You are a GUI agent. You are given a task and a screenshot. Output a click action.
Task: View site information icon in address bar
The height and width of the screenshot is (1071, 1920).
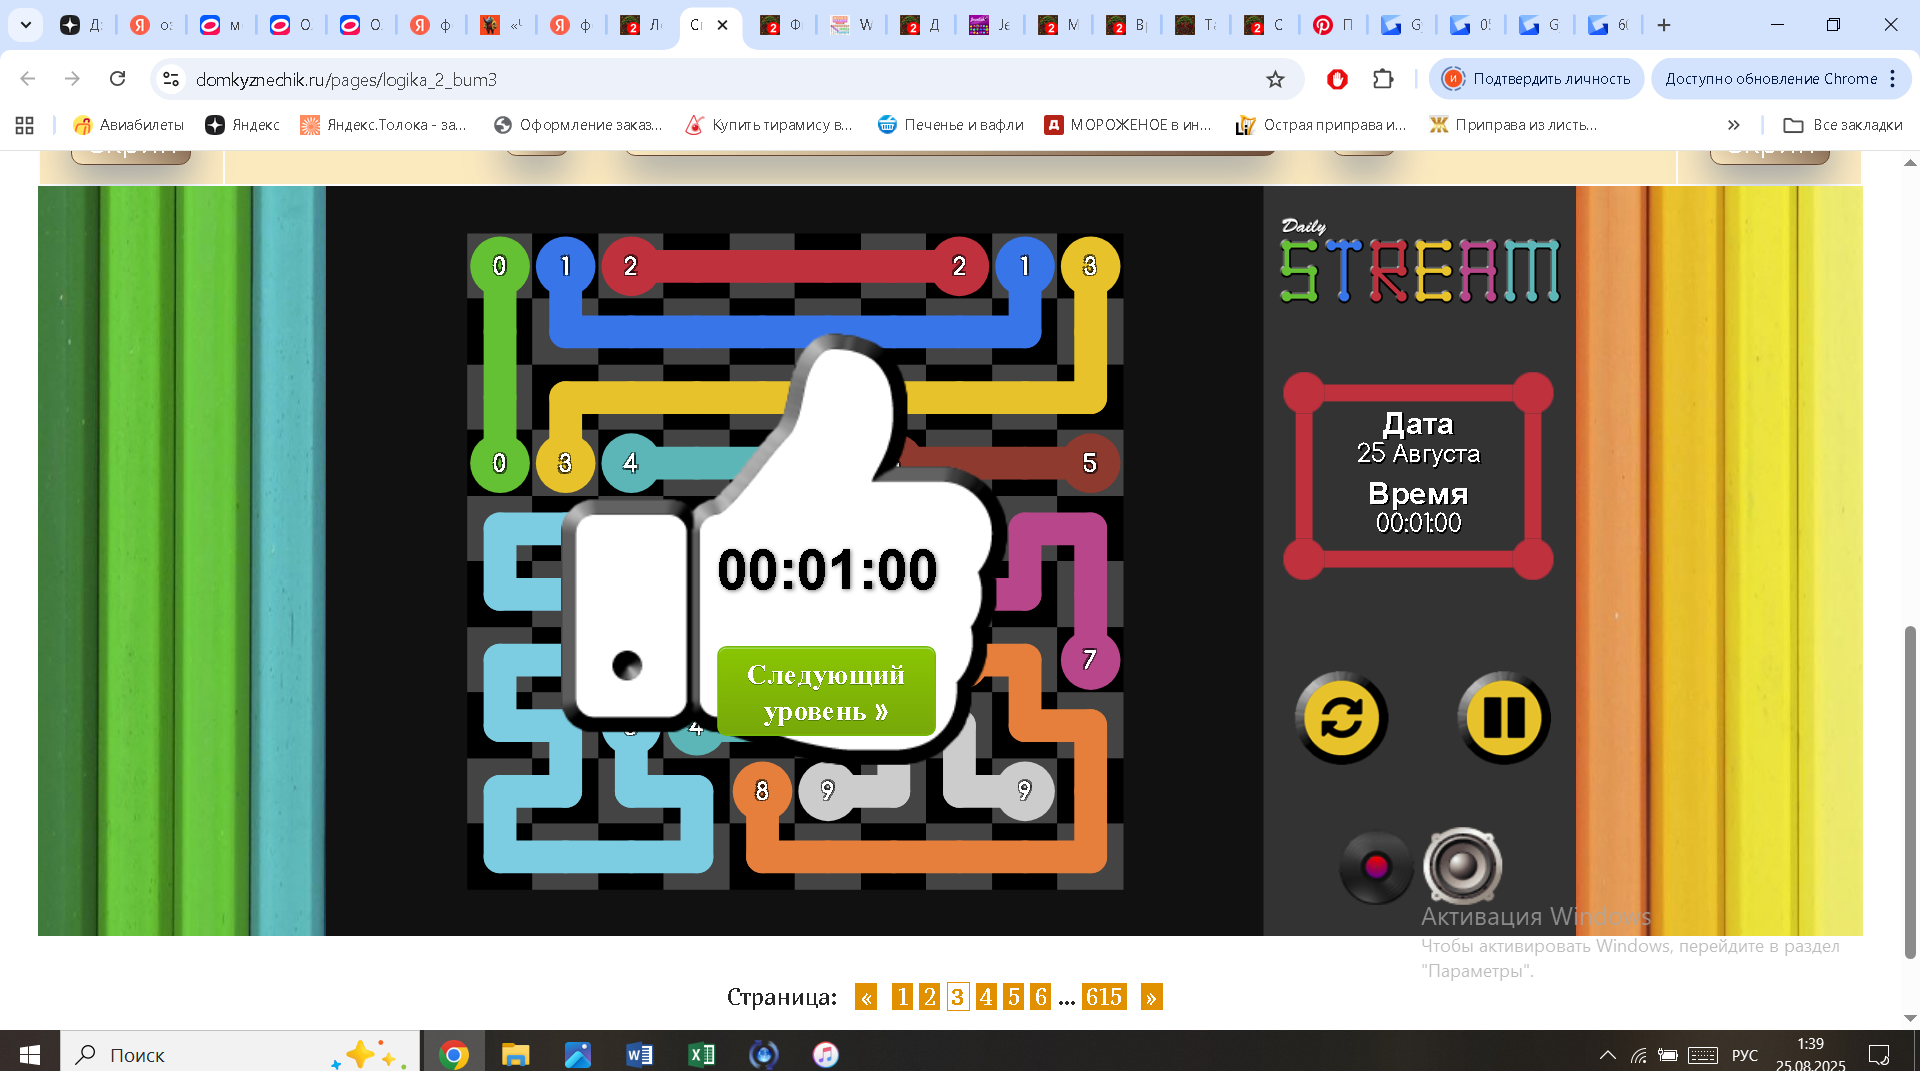point(171,79)
